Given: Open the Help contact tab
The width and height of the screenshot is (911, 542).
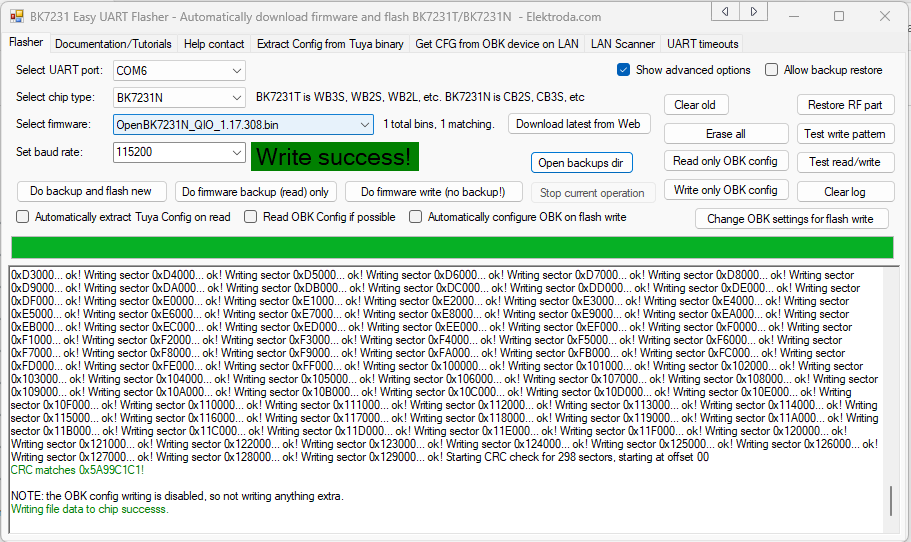Looking at the screenshot, I should [214, 44].
